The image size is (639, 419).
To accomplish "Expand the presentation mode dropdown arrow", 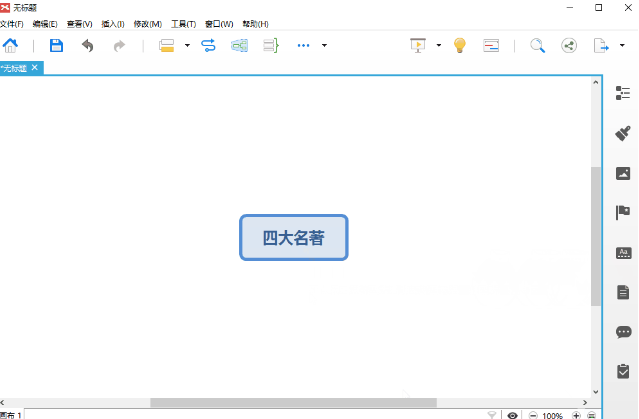I will click(438, 45).
